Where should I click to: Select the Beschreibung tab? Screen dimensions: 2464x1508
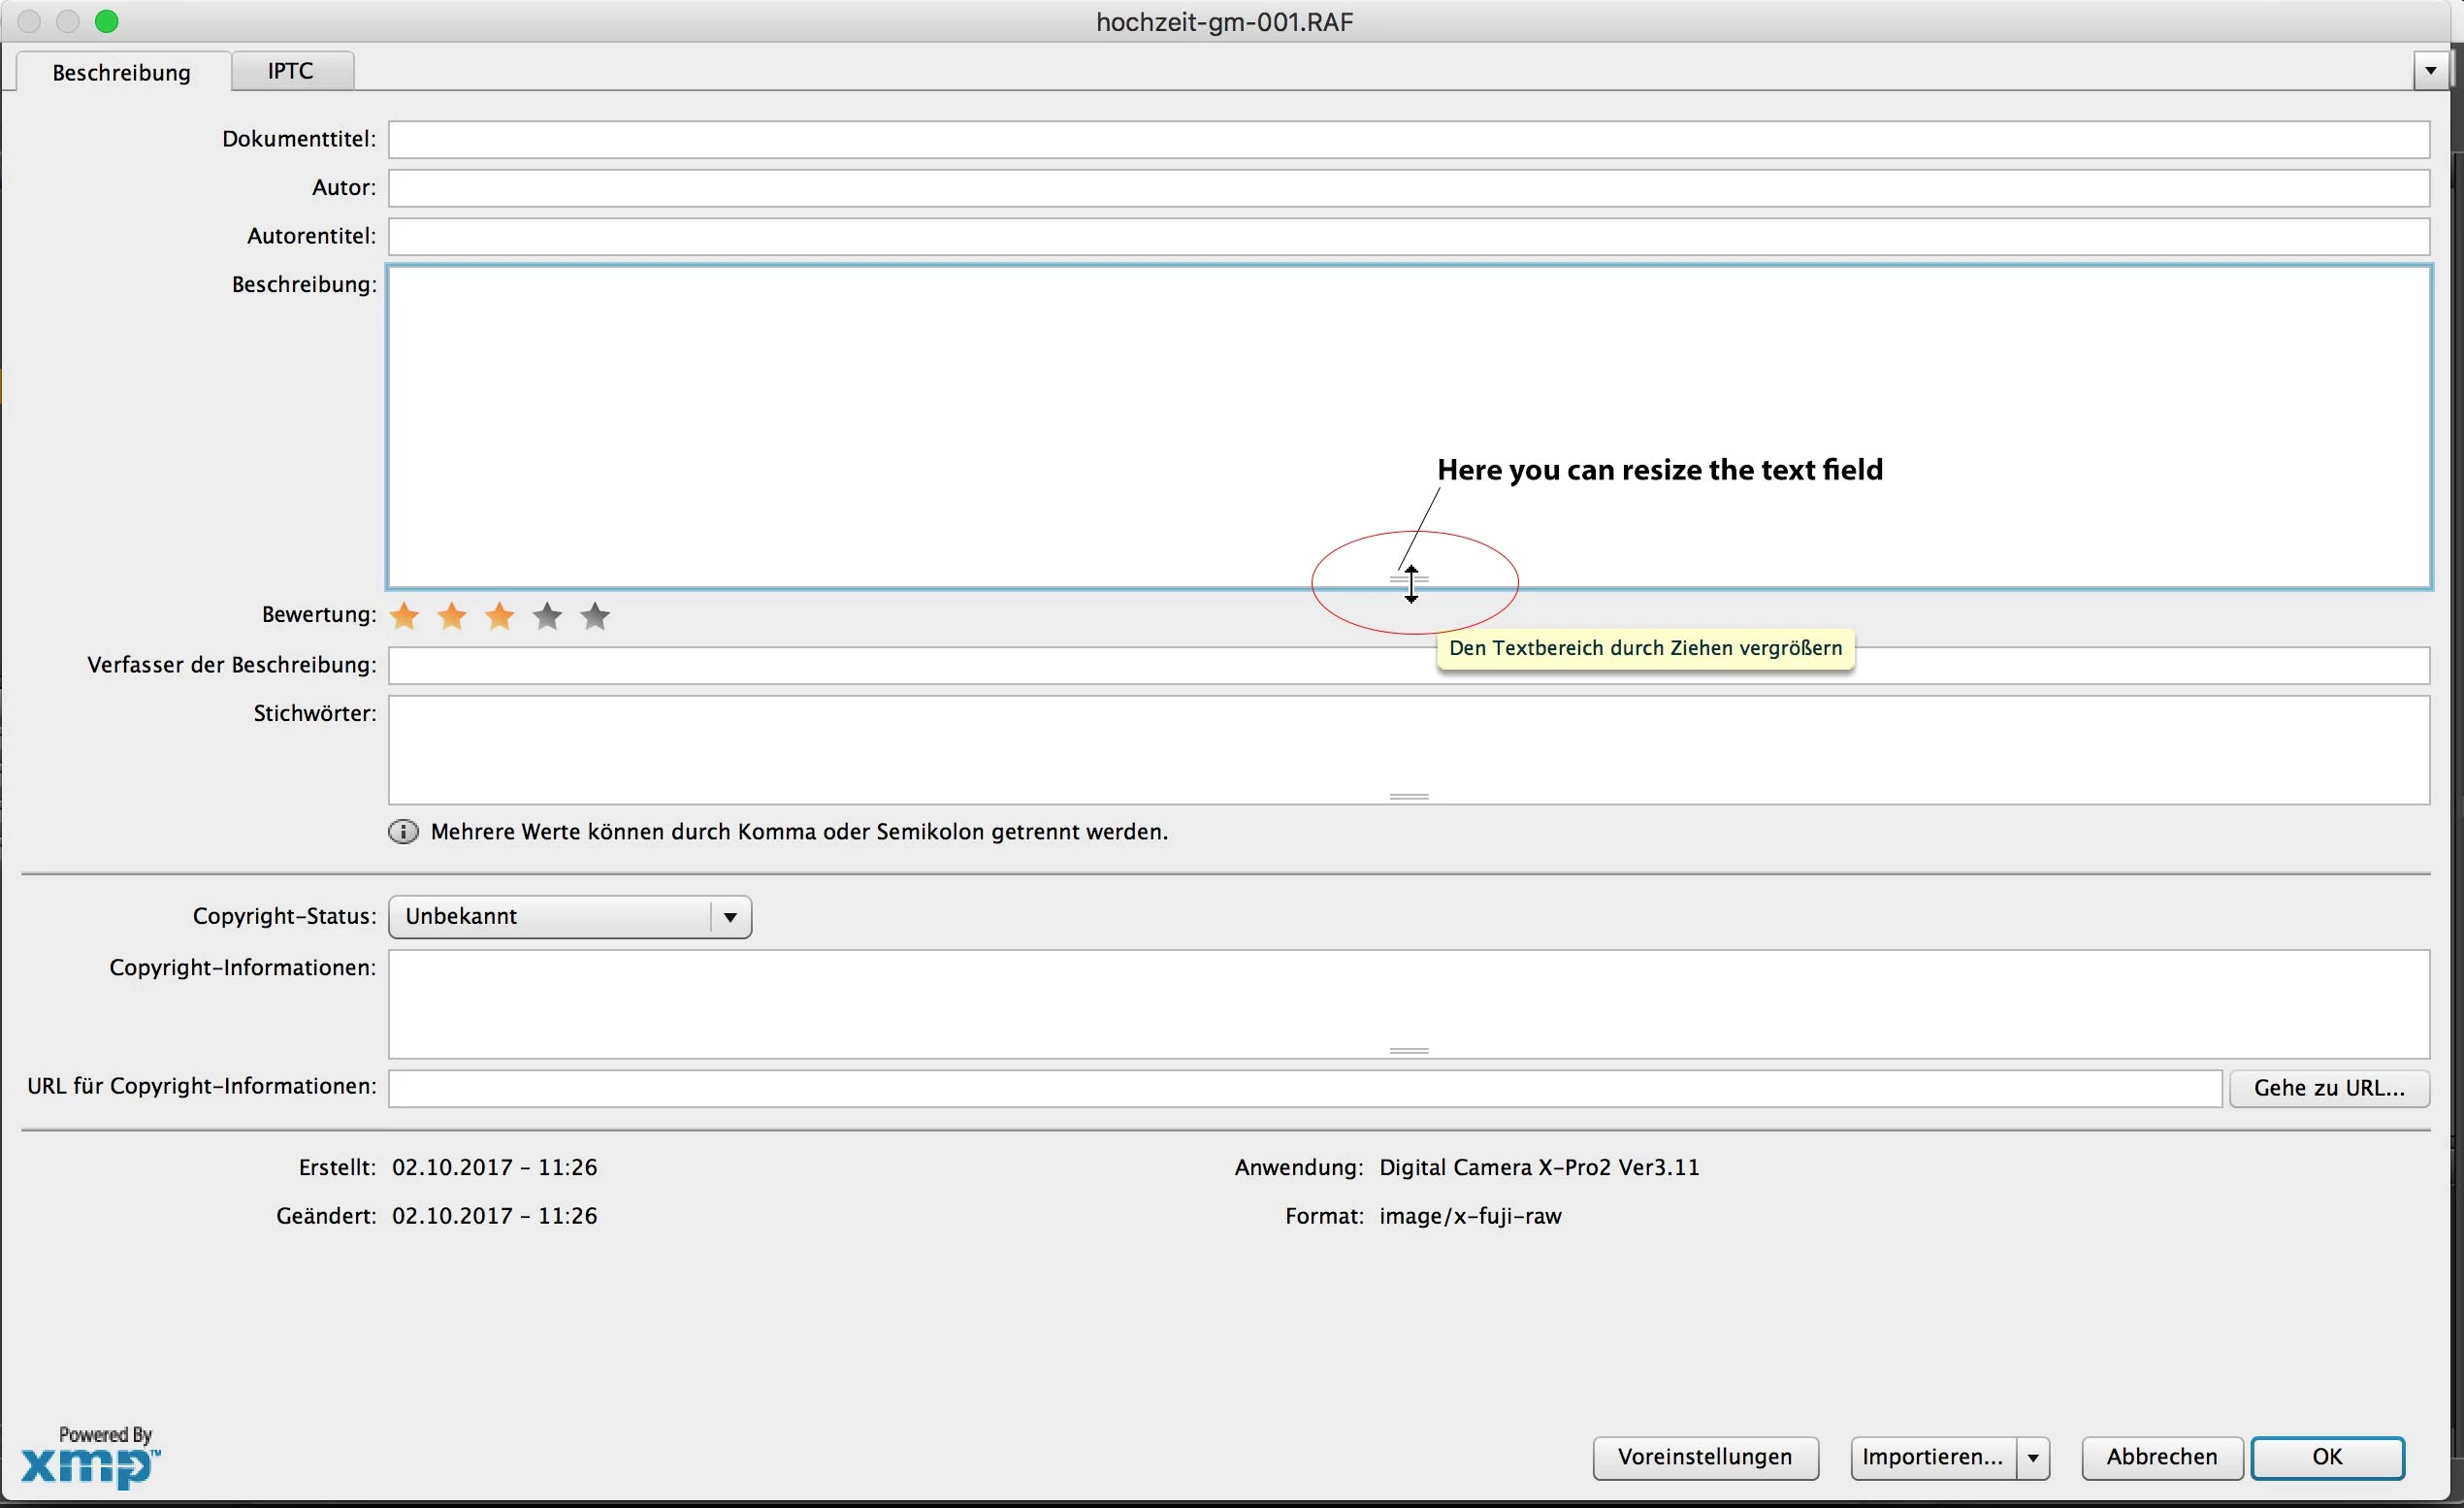pyautogui.click(x=121, y=73)
